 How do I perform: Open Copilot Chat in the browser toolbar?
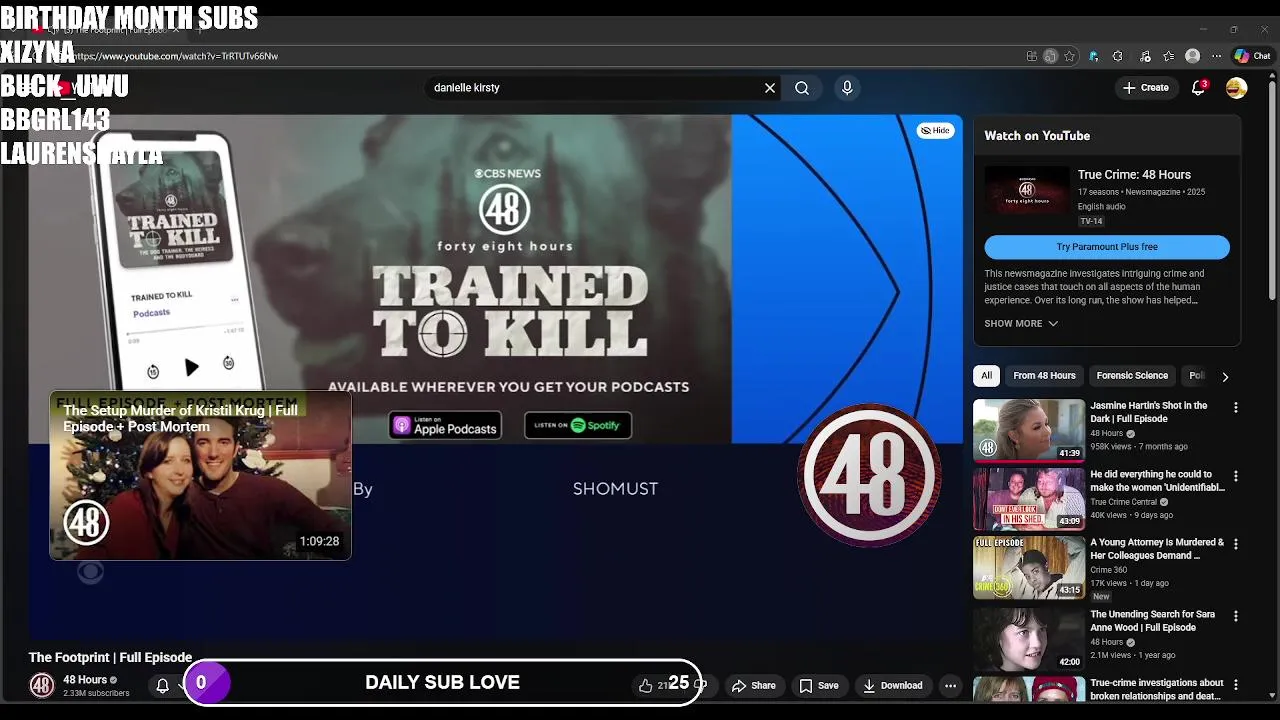[1252, 56]
